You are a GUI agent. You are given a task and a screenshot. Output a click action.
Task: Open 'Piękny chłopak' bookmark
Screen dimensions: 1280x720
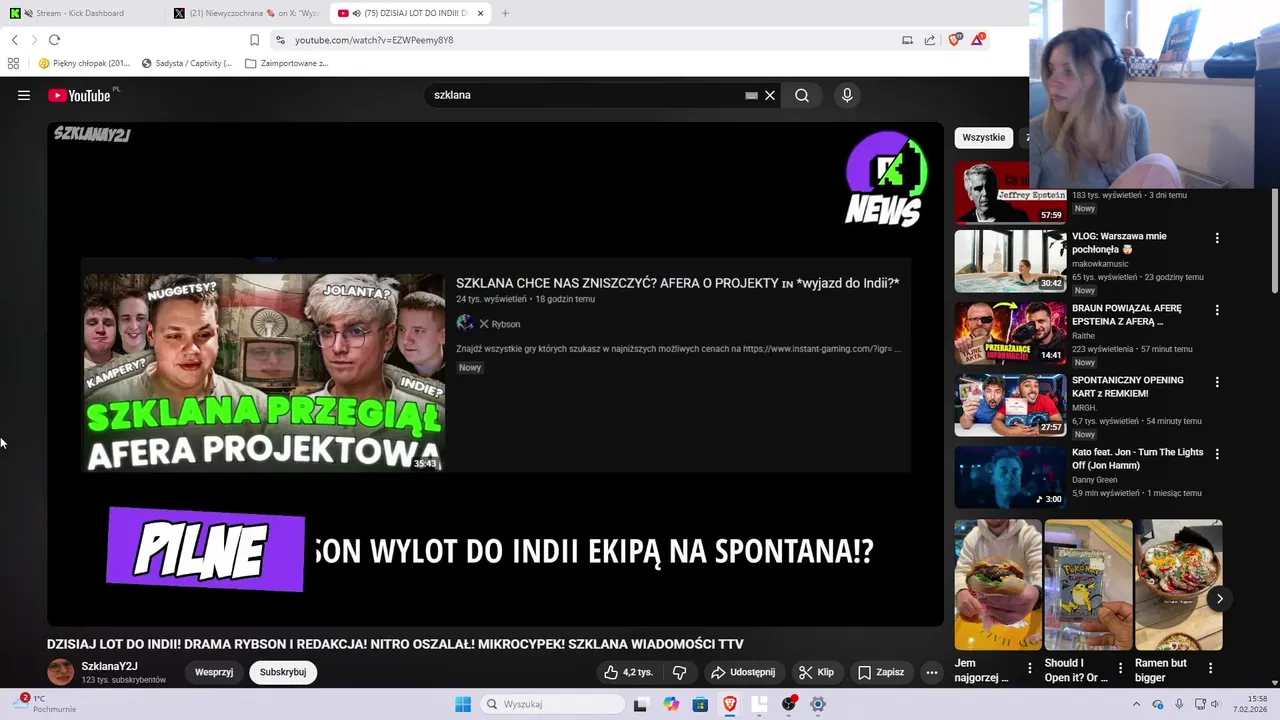(84, 63)
